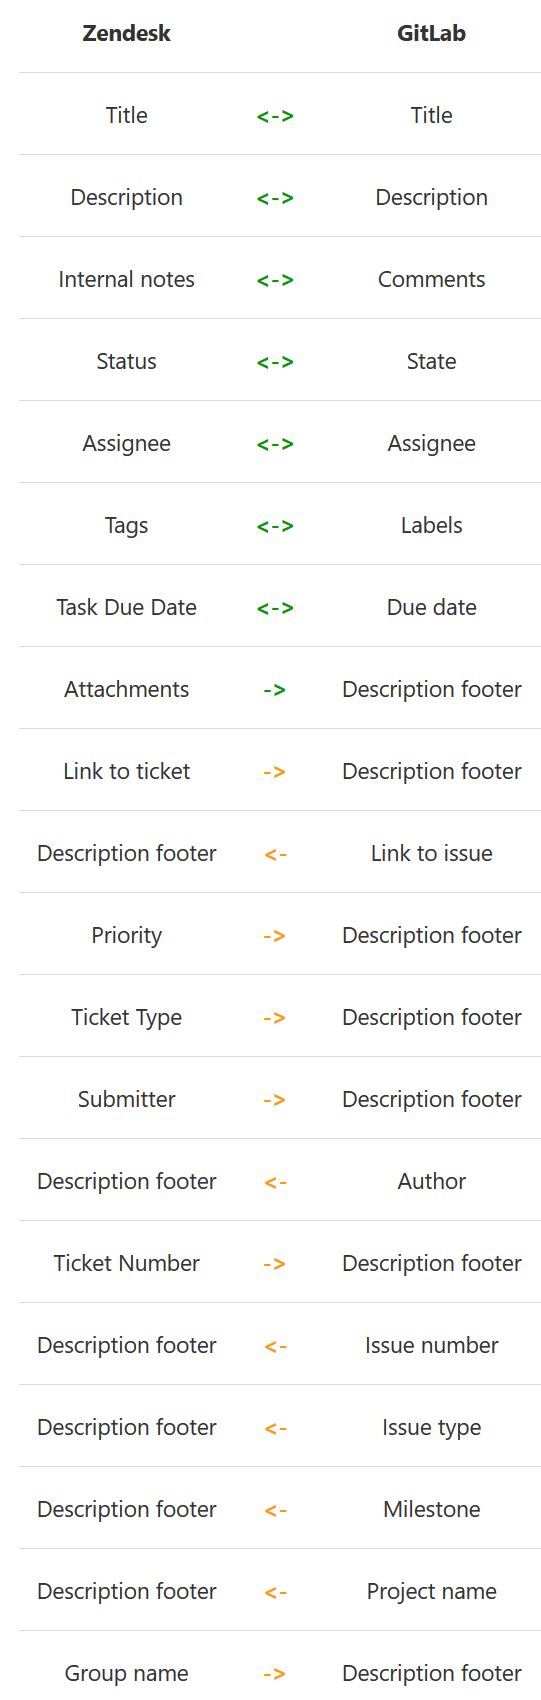
Task: Select the Status field in Zendesk column
Action: (126, 361)
